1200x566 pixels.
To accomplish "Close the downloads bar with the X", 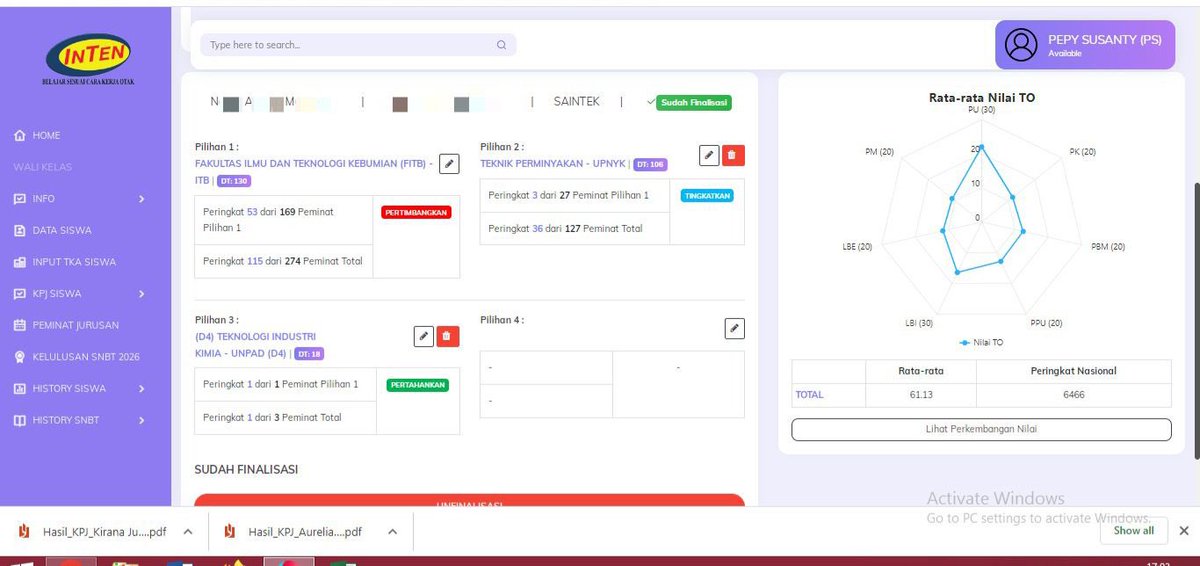I will coord(1184,531).
